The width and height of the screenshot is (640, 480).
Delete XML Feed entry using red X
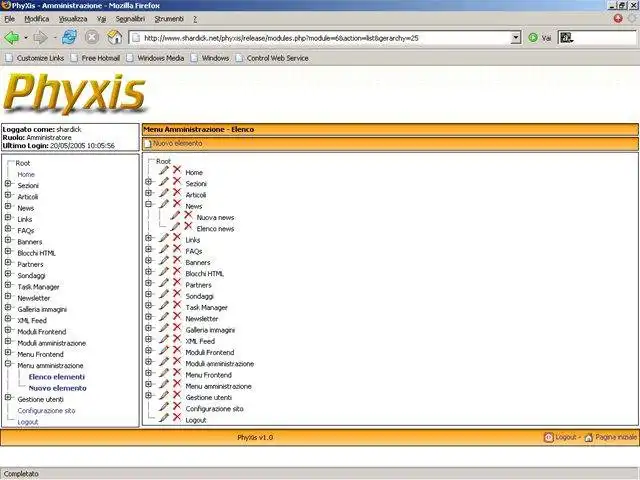pyautogui.click(x=177, y=338)
